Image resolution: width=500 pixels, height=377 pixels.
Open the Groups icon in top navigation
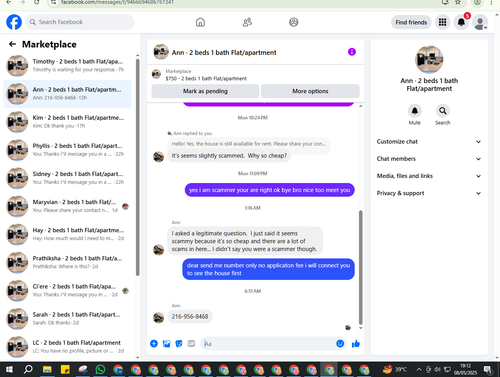[293, 22]
